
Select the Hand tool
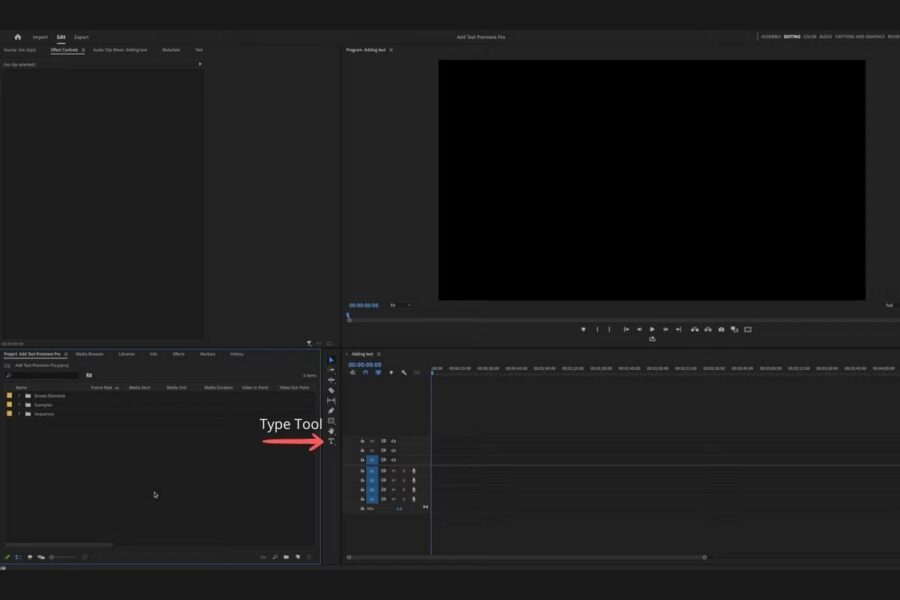click(330, 432)
